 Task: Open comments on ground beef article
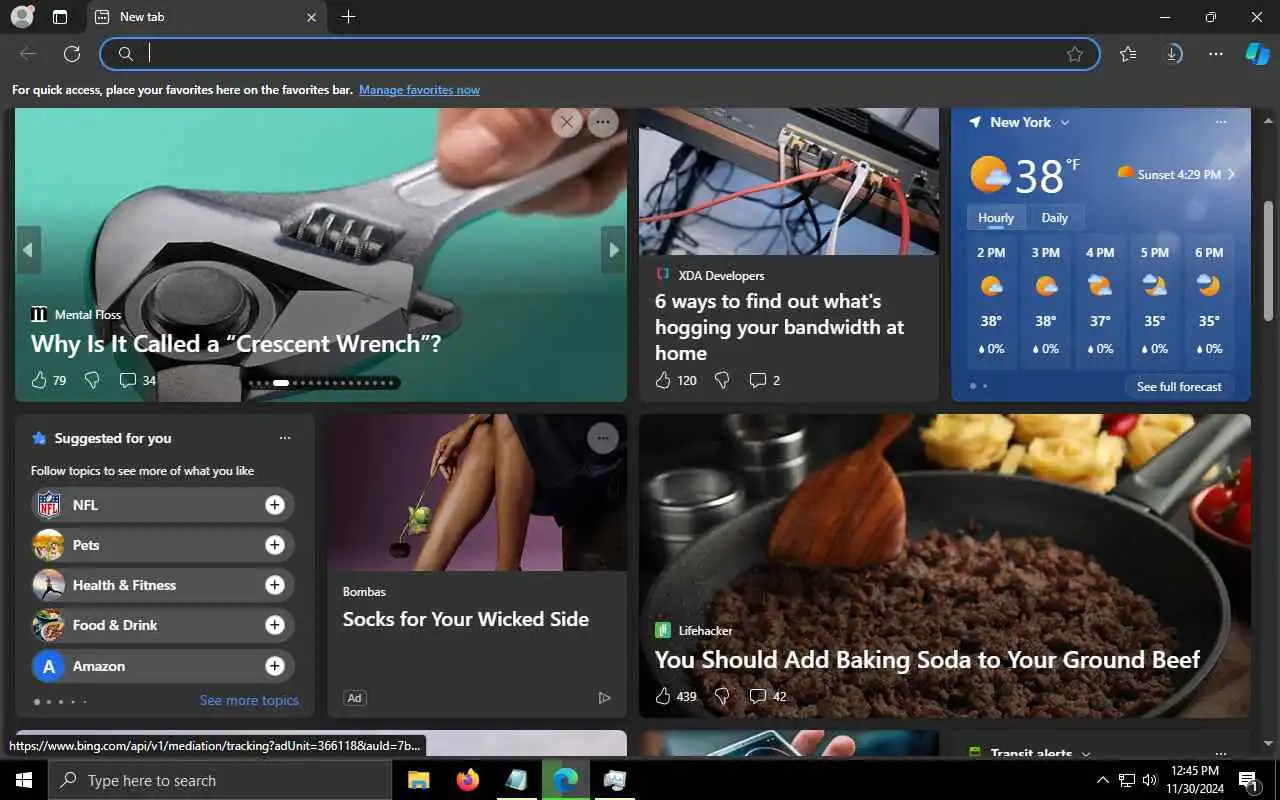(767, 696)
